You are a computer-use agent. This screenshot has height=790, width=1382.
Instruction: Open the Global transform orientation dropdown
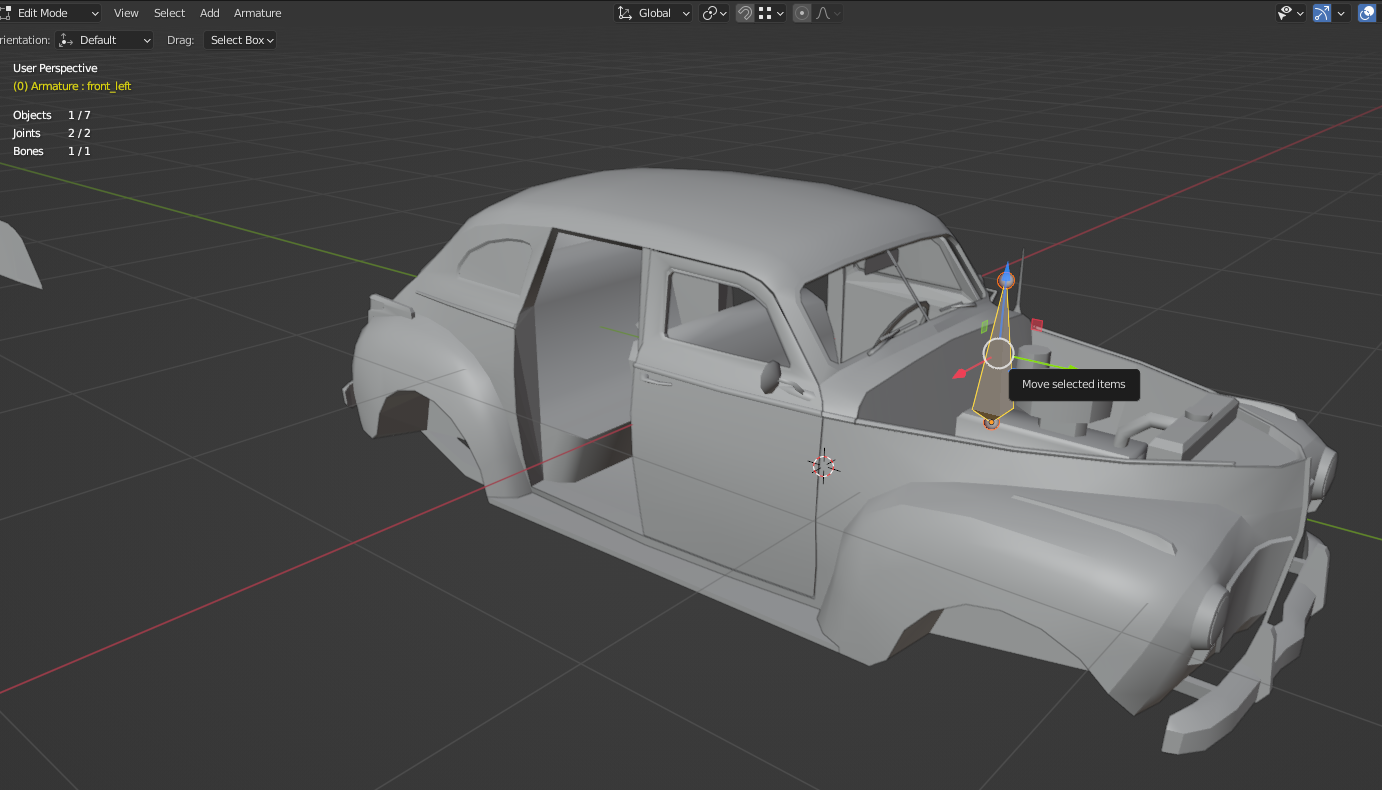point(654,13)
